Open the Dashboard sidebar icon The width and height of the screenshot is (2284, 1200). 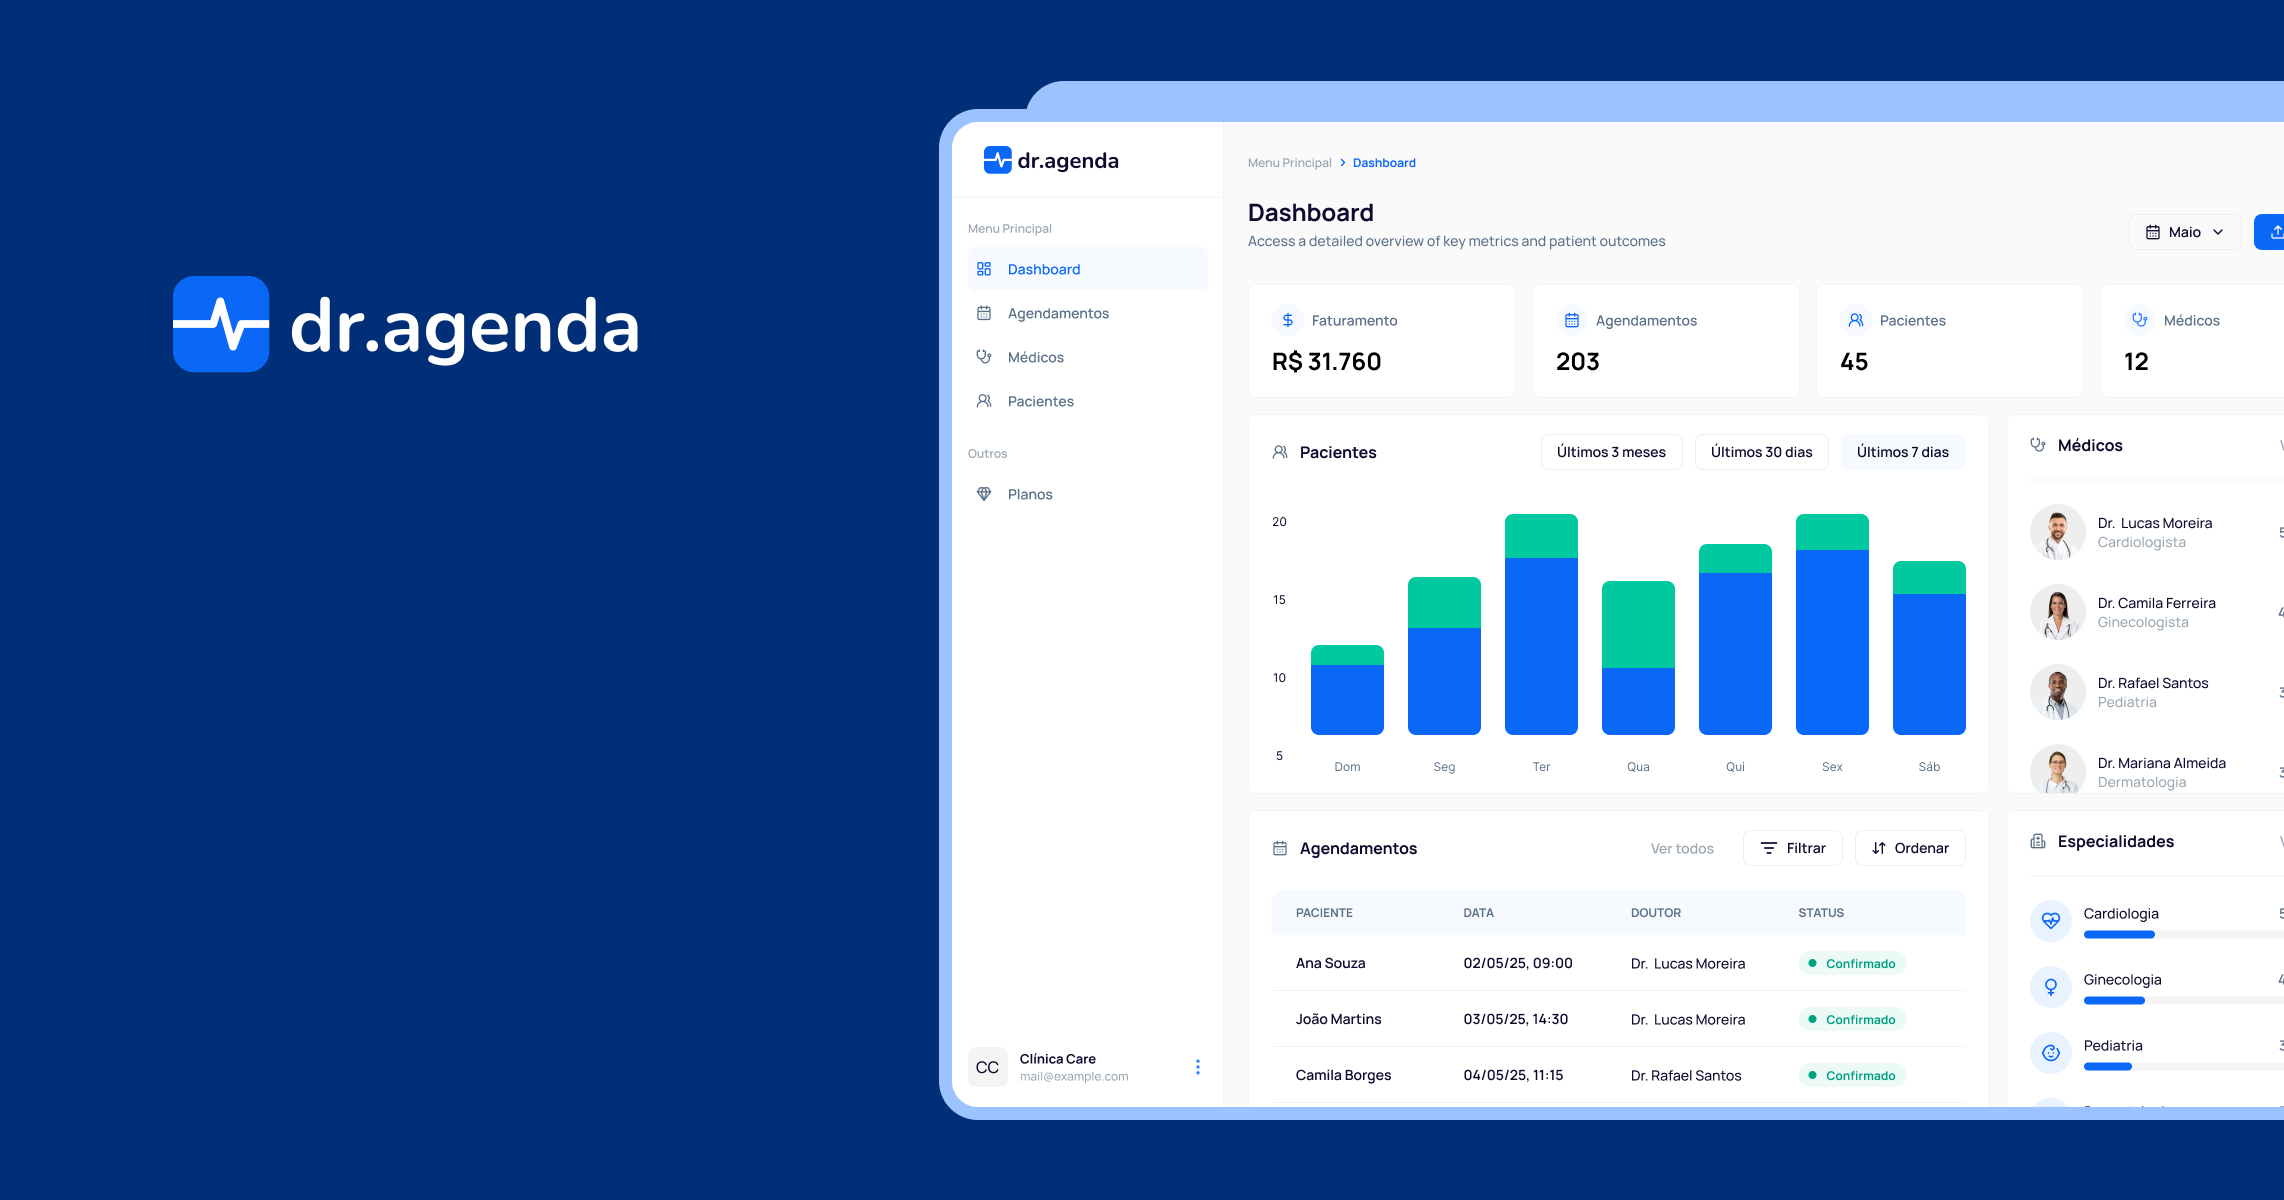pyautogui.click(x=984, y=268)
